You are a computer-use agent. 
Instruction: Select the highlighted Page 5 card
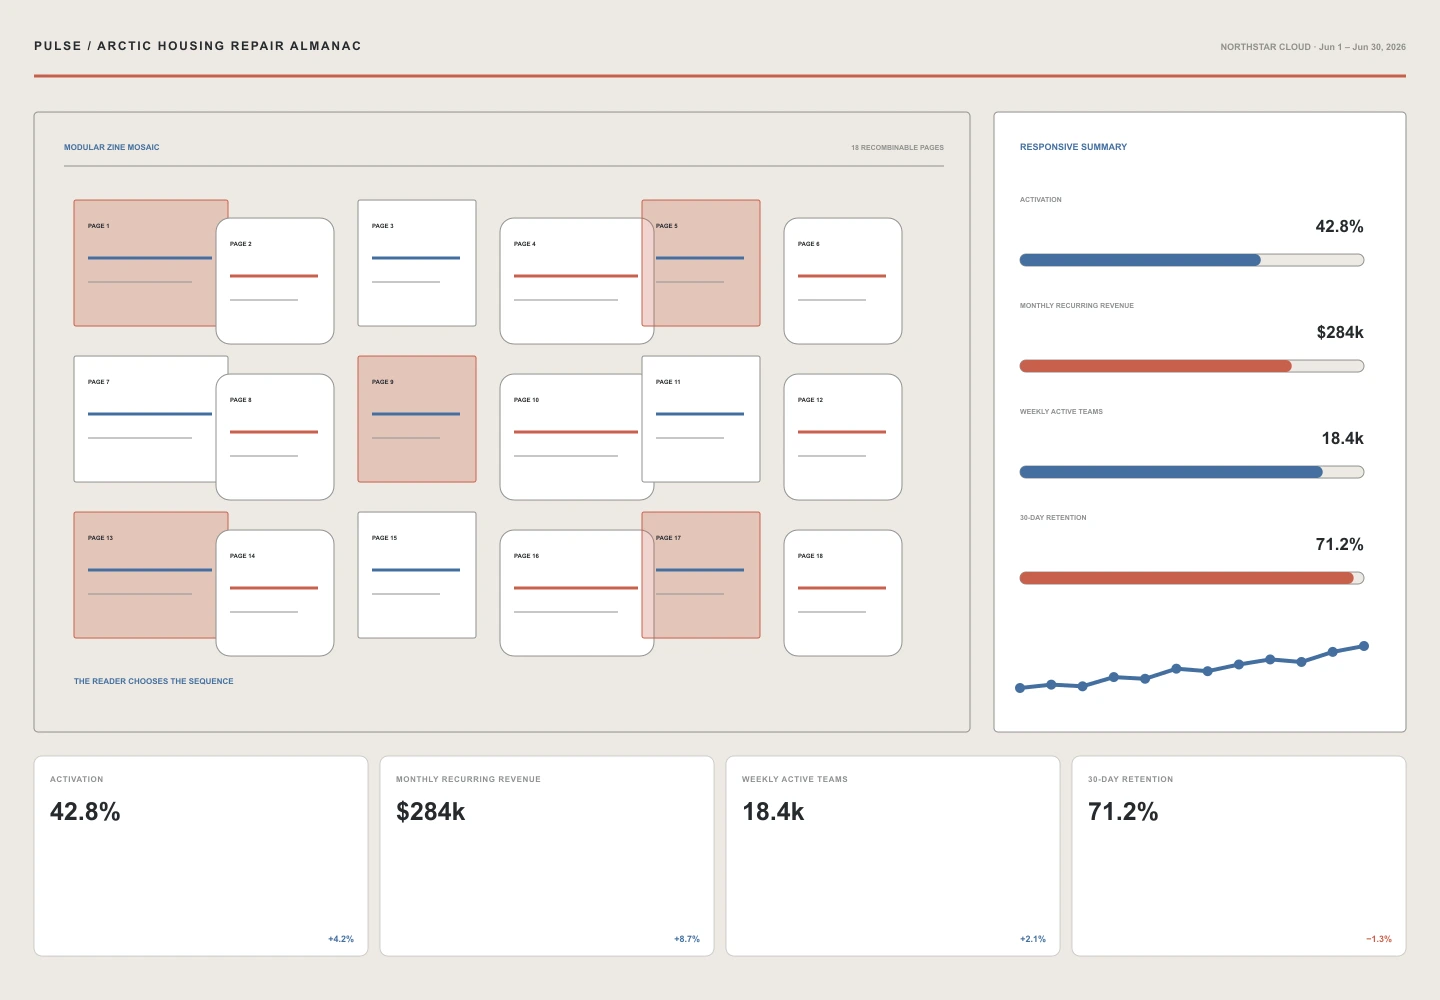[701, 263]
